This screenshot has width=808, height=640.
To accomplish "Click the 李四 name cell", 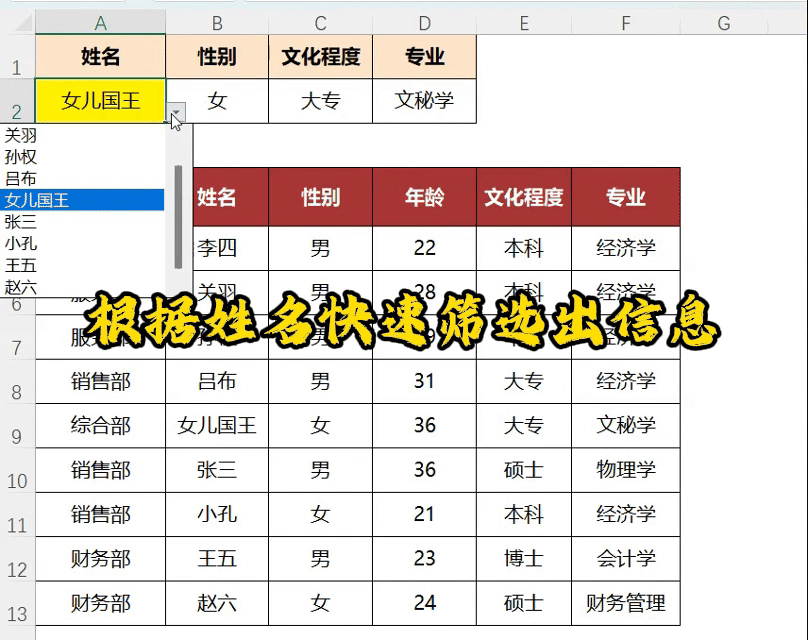I will (231, 248).
